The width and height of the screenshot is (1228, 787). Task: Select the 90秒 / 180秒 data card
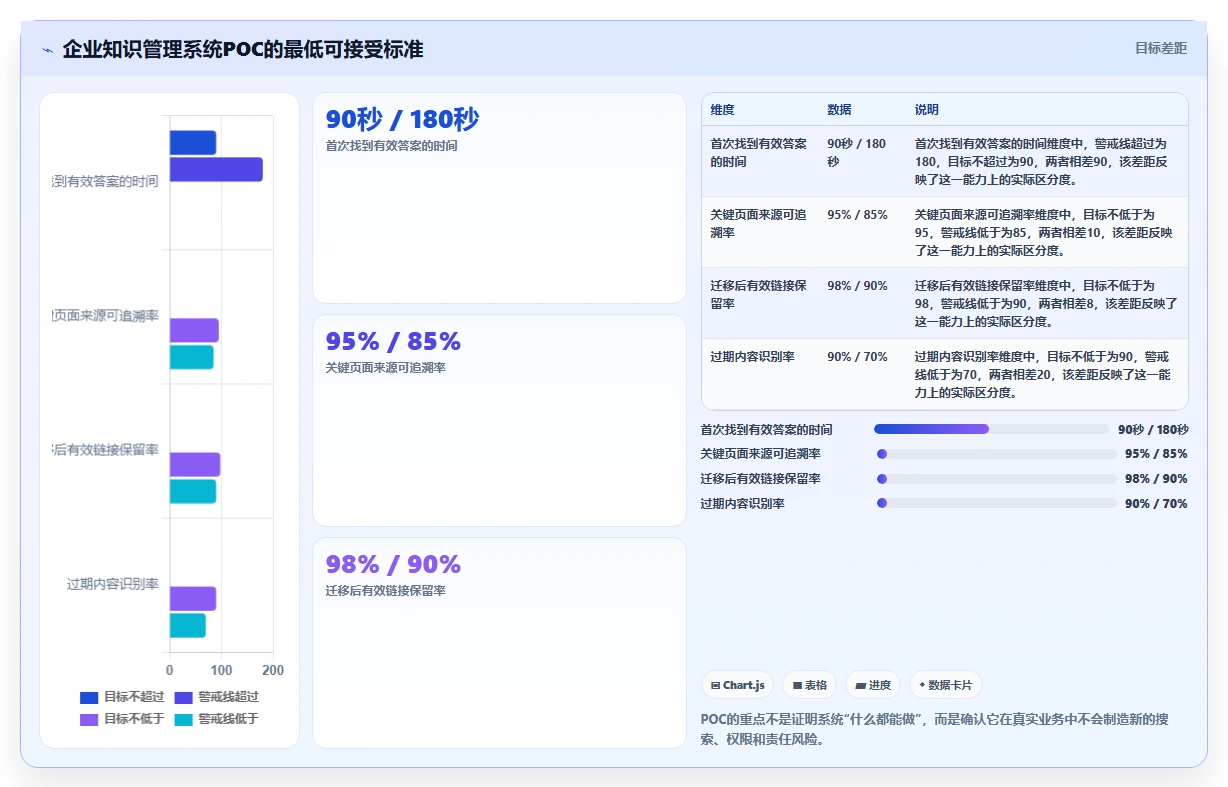[499, 198]
